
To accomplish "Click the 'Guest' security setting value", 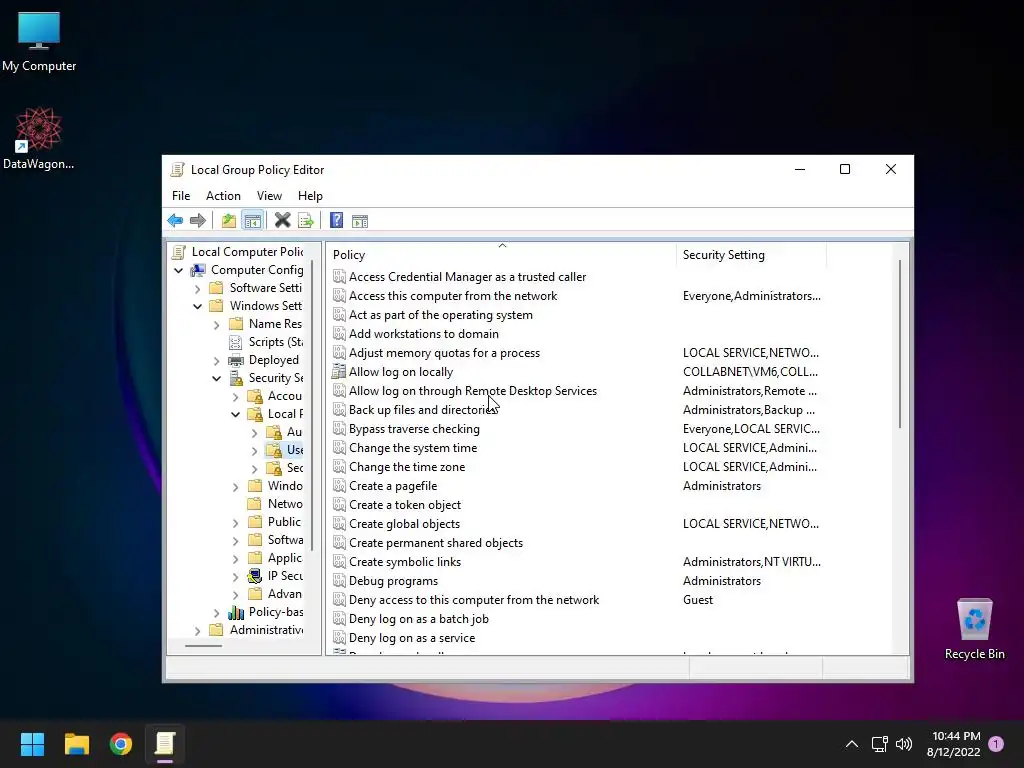I will point(697,600).
